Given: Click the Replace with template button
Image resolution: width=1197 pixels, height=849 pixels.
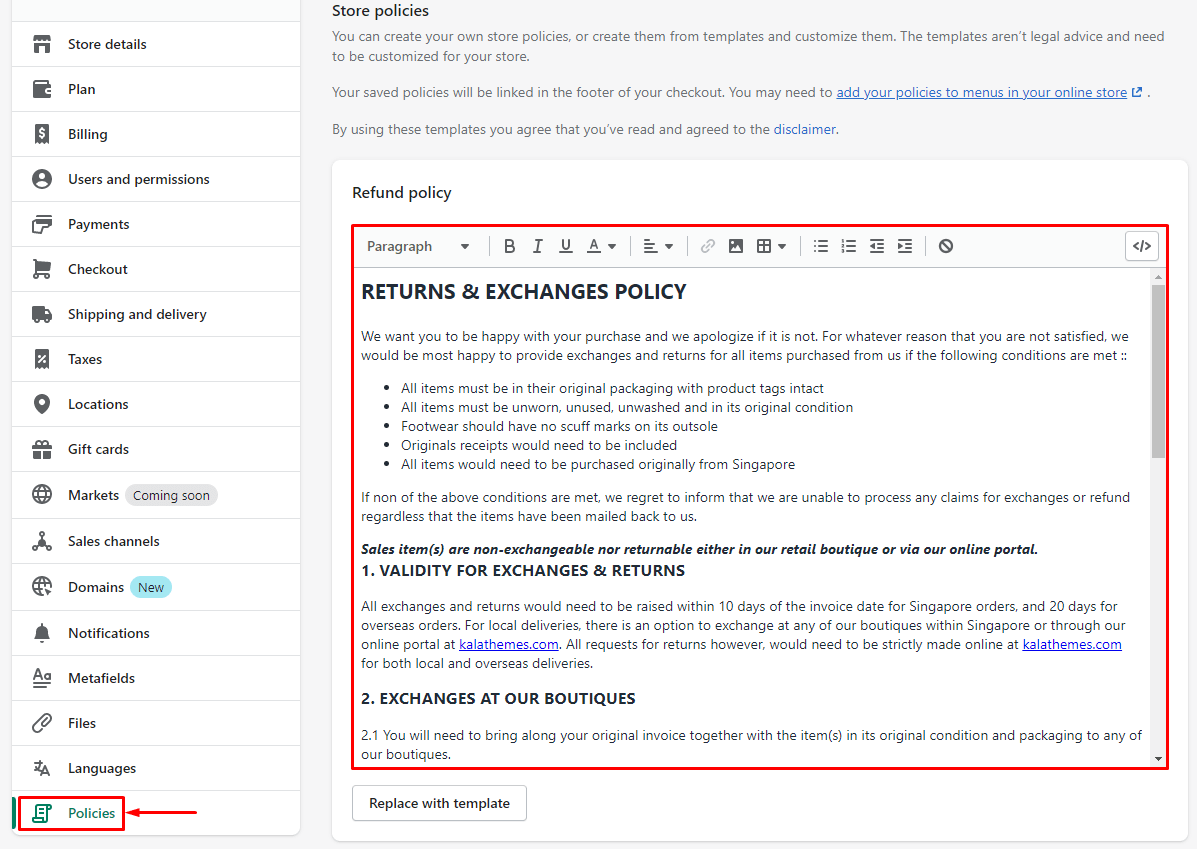Looking at the screenshot, I should pos(439,803).
